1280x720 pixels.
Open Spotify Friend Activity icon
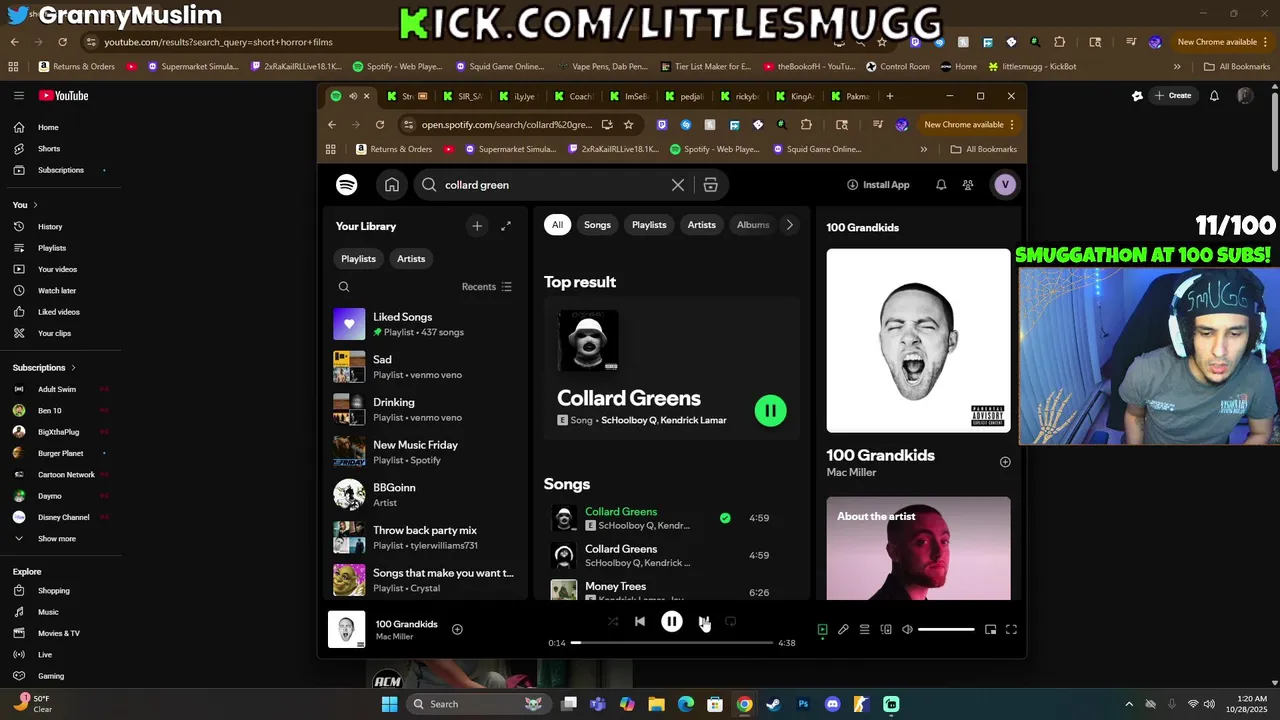tap(968, 185)
